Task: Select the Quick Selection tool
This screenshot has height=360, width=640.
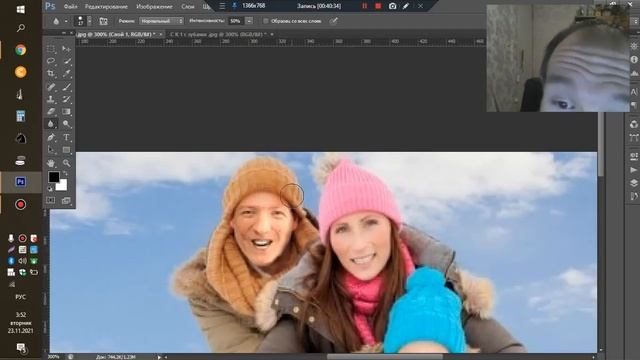Action: point(66,61)
